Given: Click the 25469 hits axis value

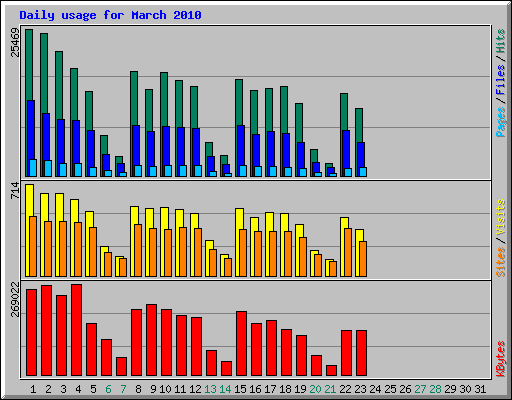Looking at the screenshot, I should click(15, 42).
